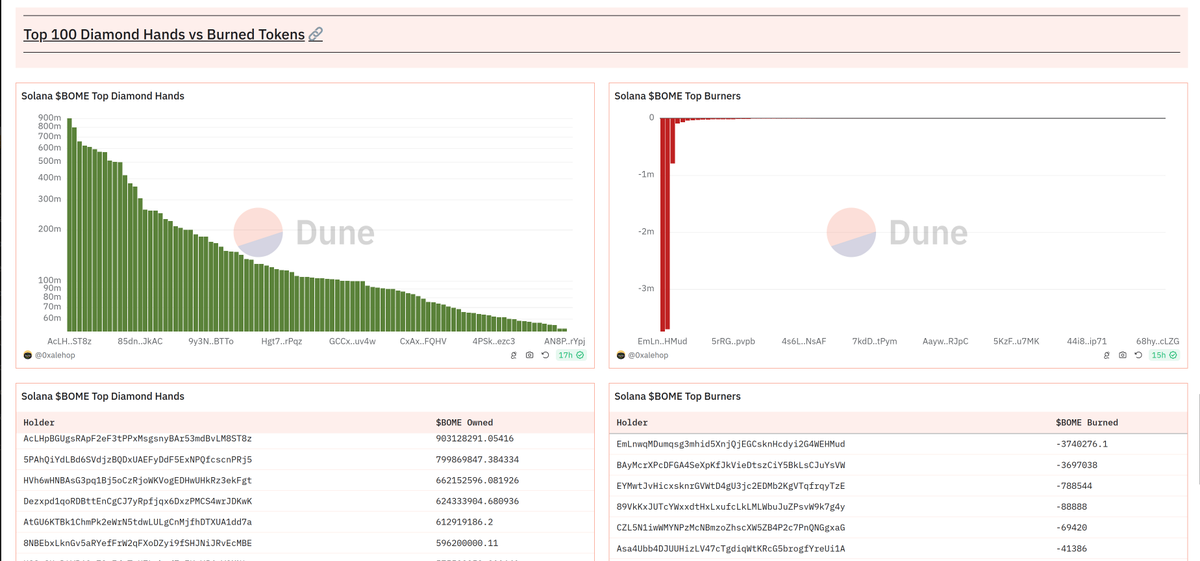Click the x-axis label 9y3N..BTTo
This screenshot has width=1200, height=561.
point(211,341)
